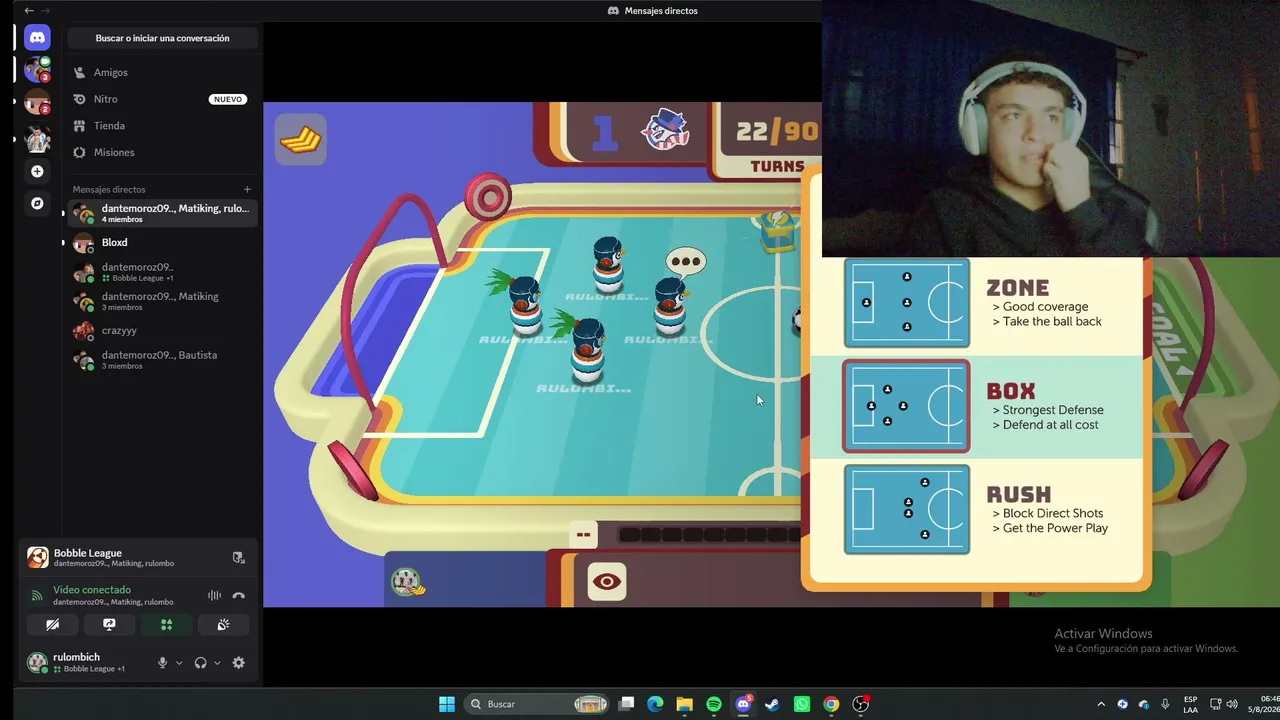Toggle your camera on in the call
Viewport: 1280px width, 720px height.
click(52, 625)
